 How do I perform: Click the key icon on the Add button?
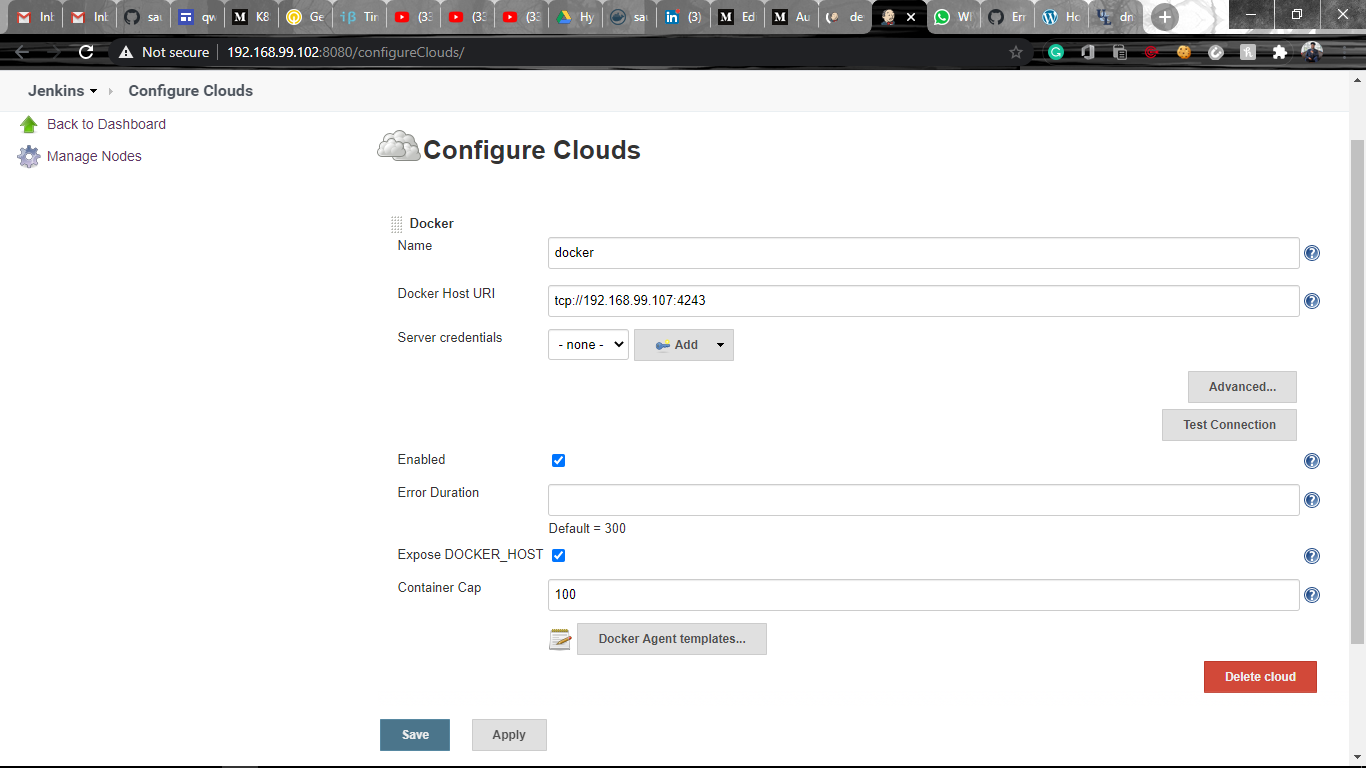pos(662,345)
